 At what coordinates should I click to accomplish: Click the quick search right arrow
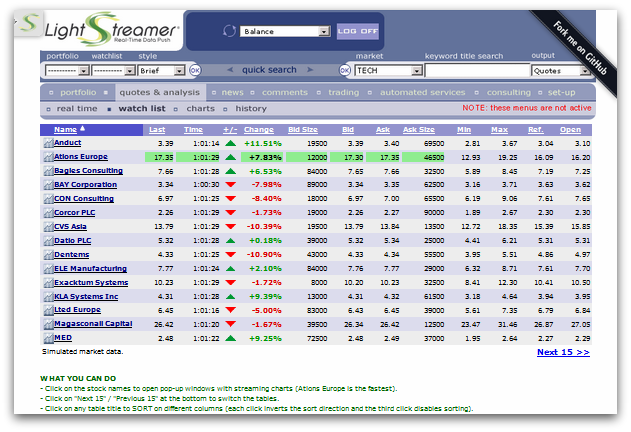pyautogui.click(x=310, y=70)
